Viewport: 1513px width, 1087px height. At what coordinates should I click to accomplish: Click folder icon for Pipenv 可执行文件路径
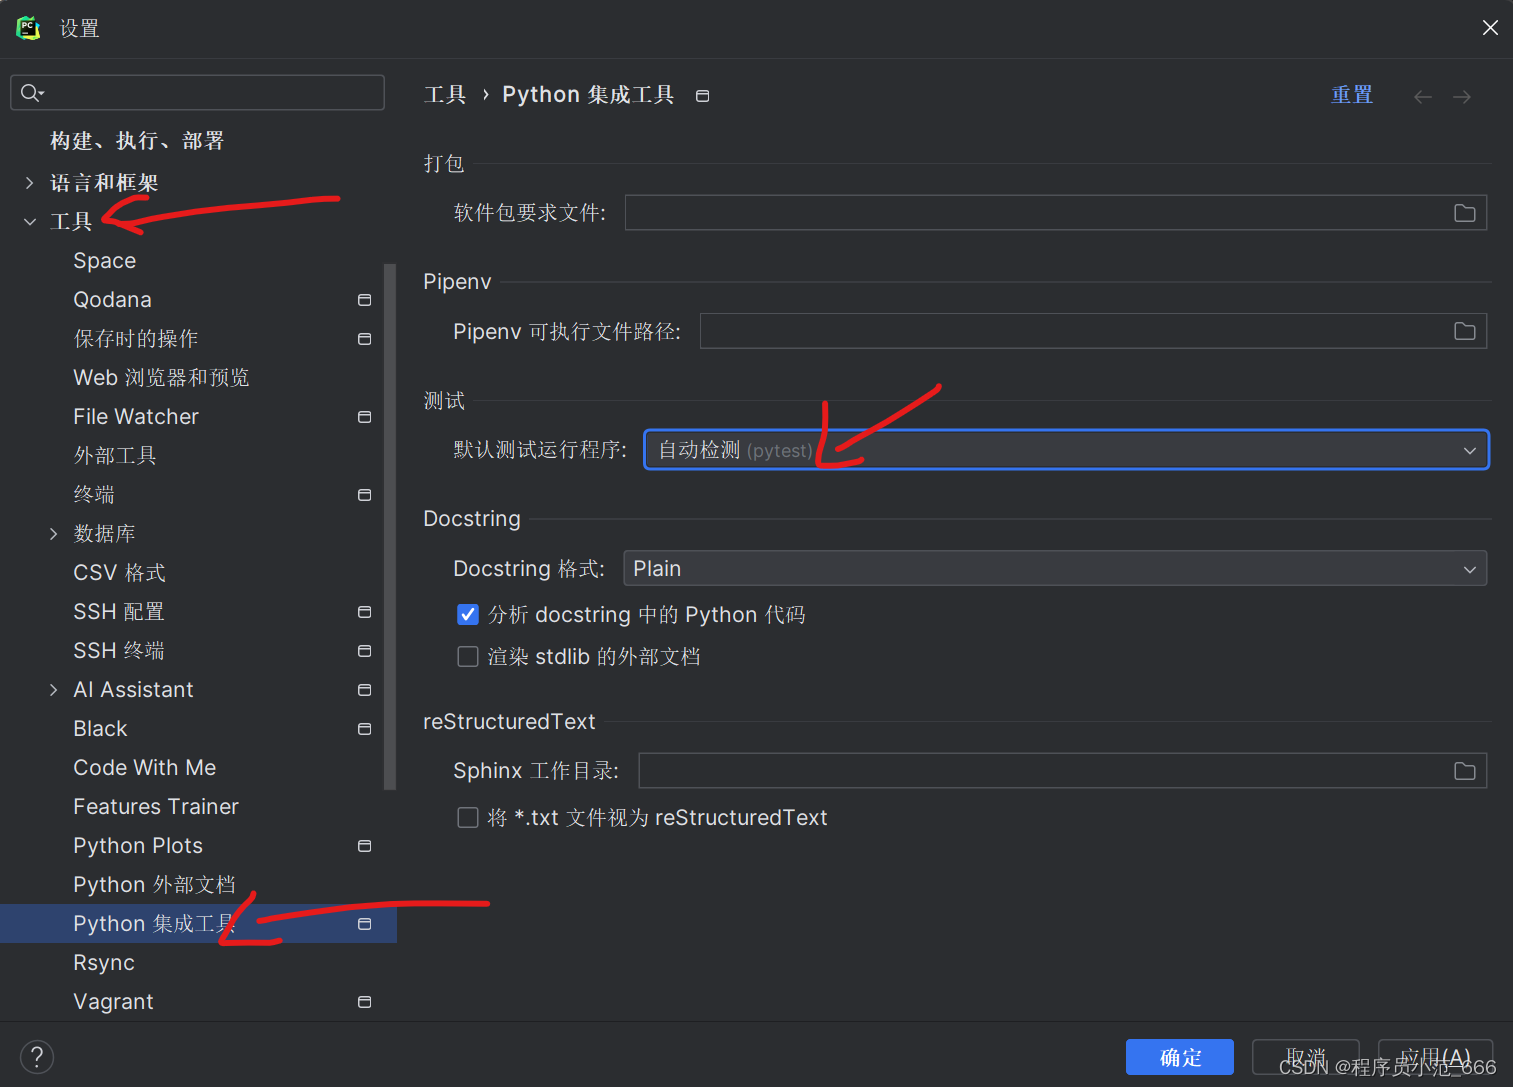tap(1464, 331)
